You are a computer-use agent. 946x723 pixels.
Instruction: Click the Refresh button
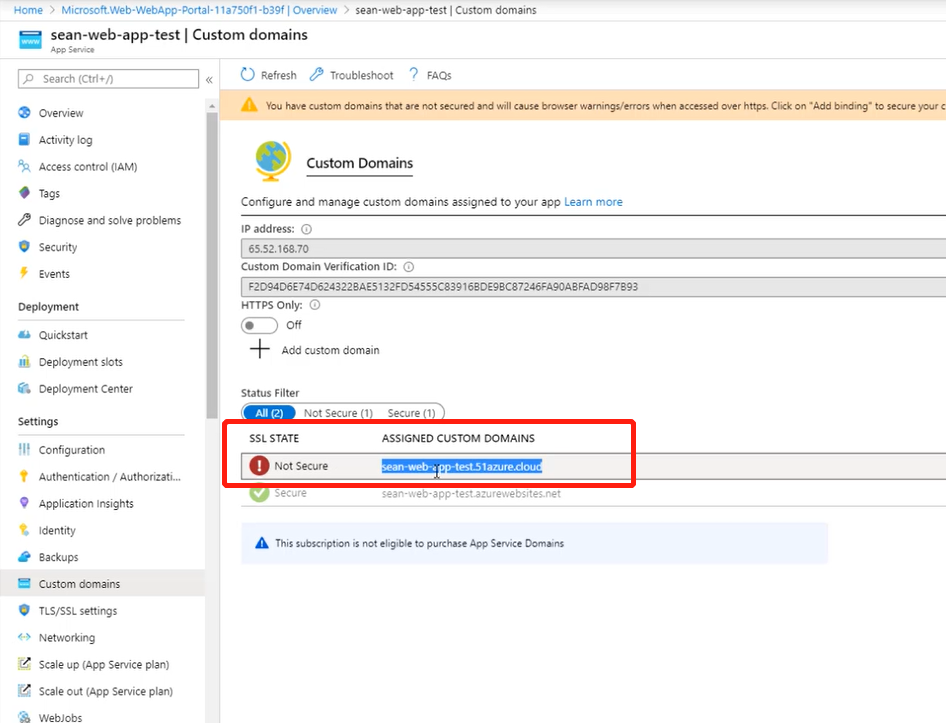click(268, 75)
